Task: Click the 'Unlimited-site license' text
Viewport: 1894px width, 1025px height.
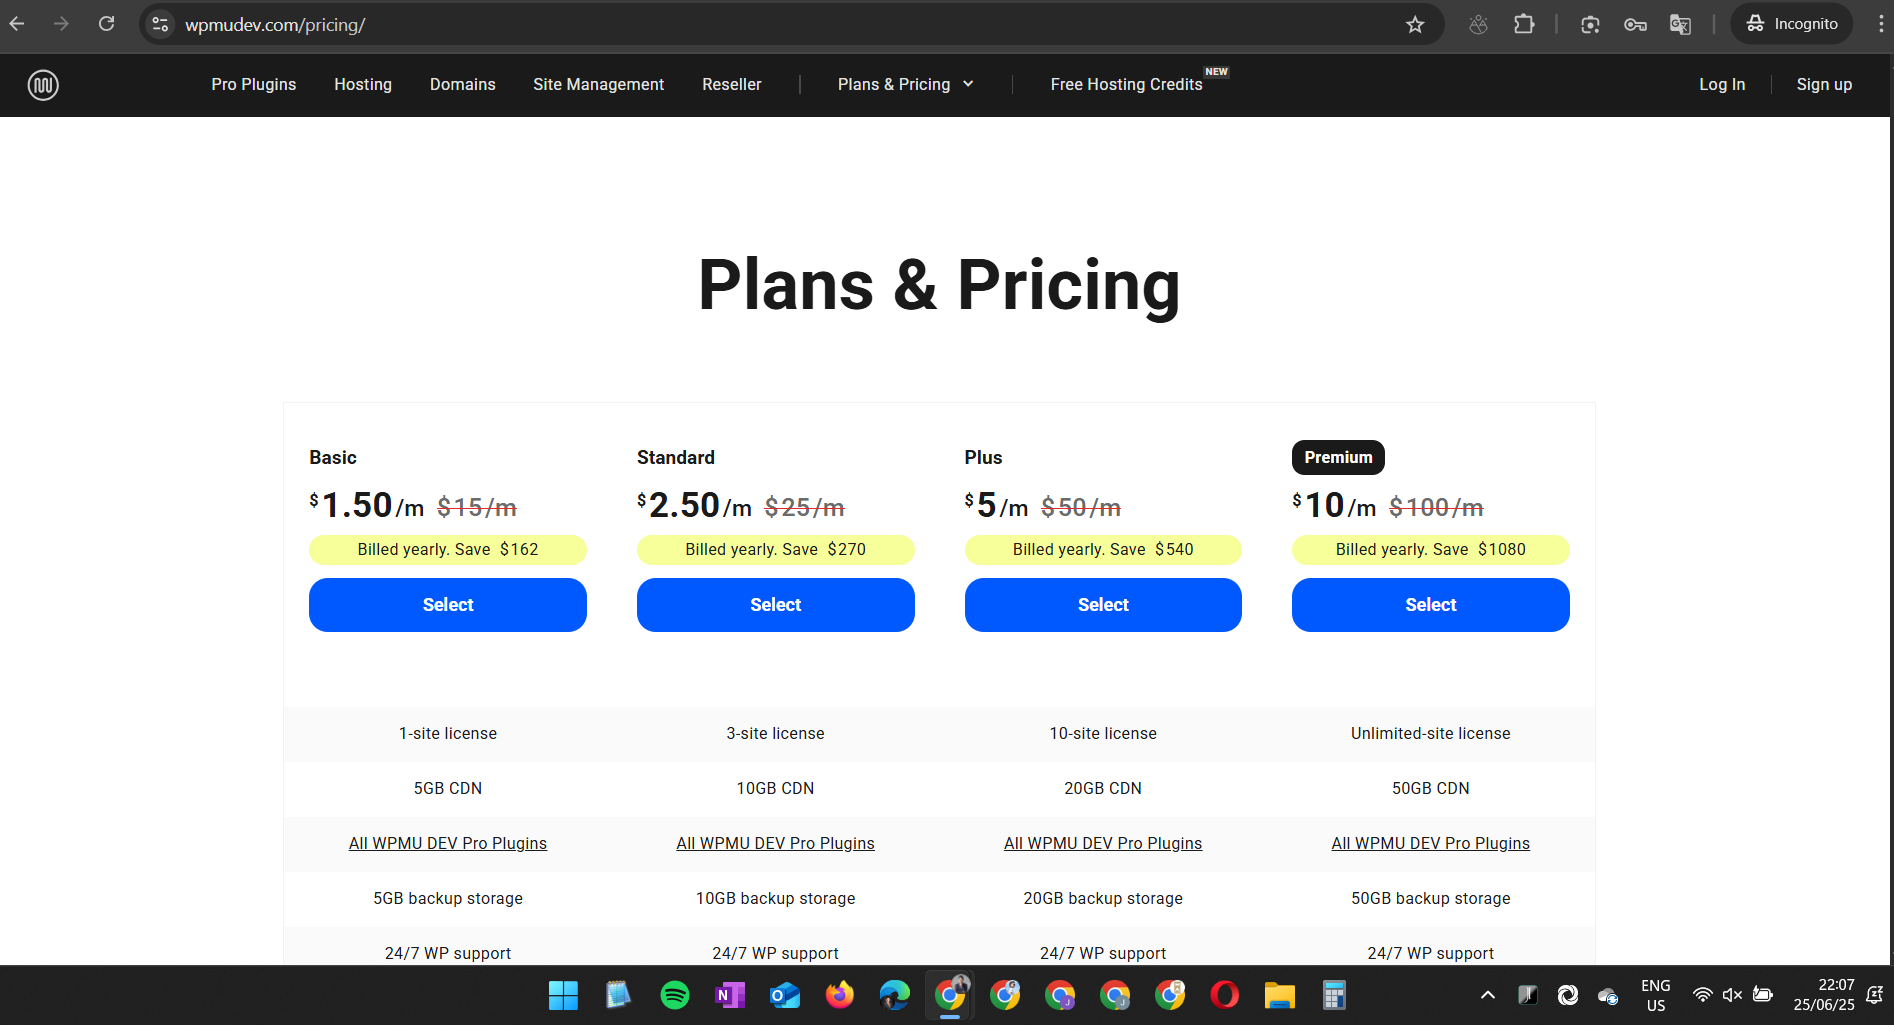Action: 1431,734
